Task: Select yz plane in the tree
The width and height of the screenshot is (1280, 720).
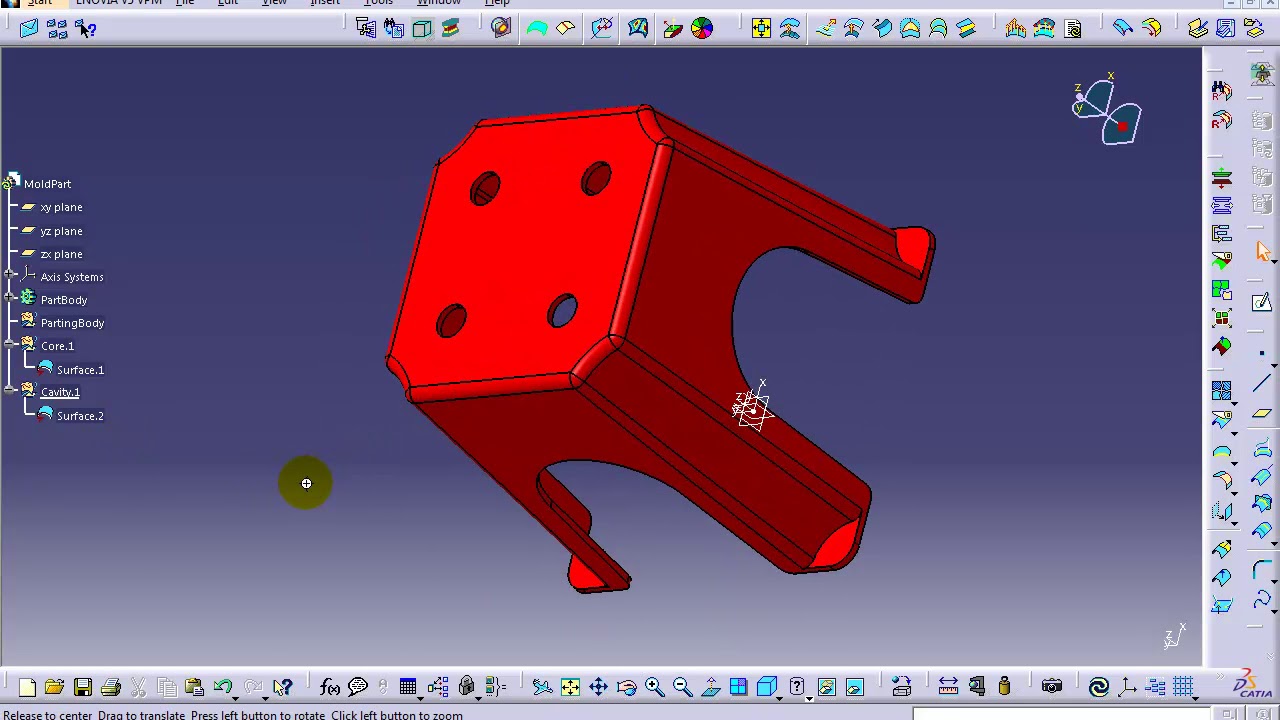Action: point(61,231)
